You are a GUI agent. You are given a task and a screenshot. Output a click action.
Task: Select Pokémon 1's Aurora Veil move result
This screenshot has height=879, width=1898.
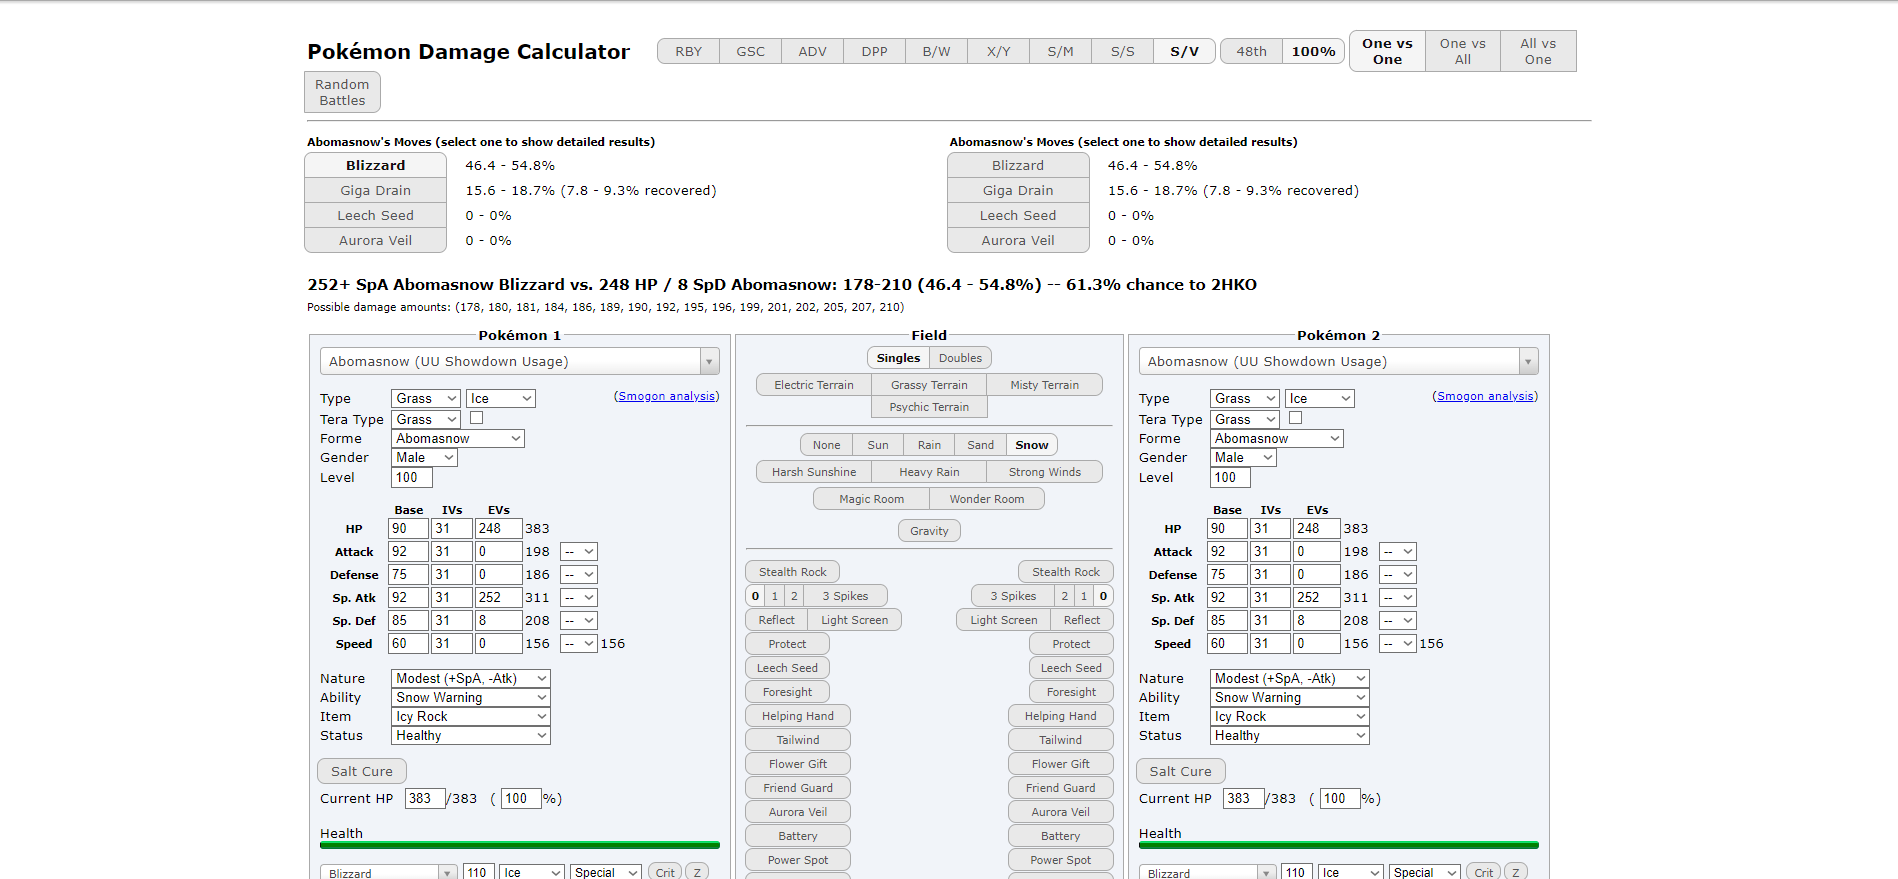[x=375, y=240]
